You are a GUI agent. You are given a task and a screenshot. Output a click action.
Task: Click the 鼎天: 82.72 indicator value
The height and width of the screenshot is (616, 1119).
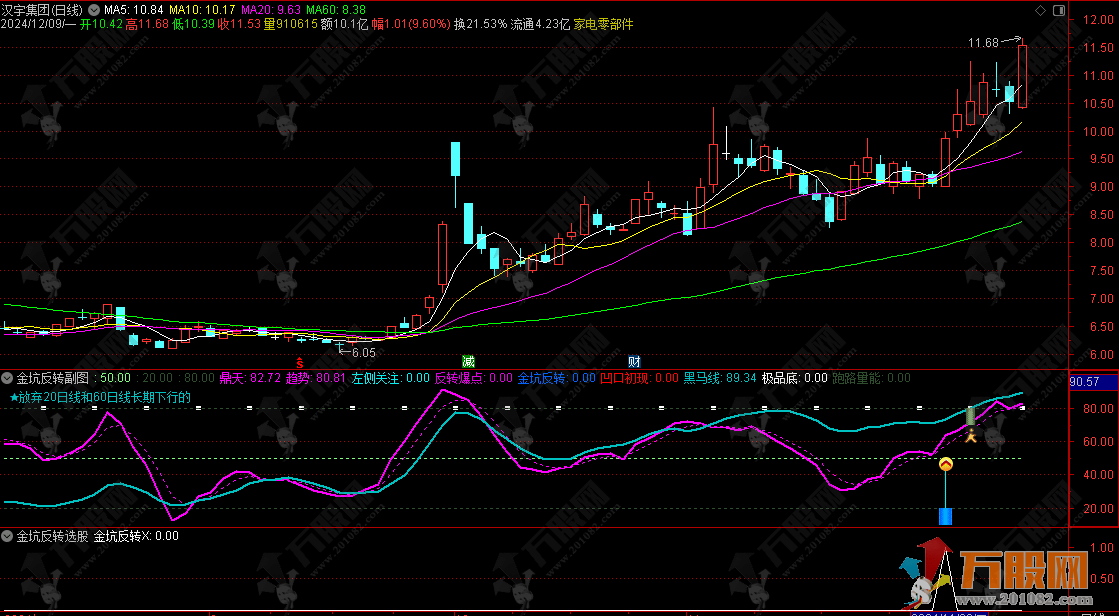(250, 378)
